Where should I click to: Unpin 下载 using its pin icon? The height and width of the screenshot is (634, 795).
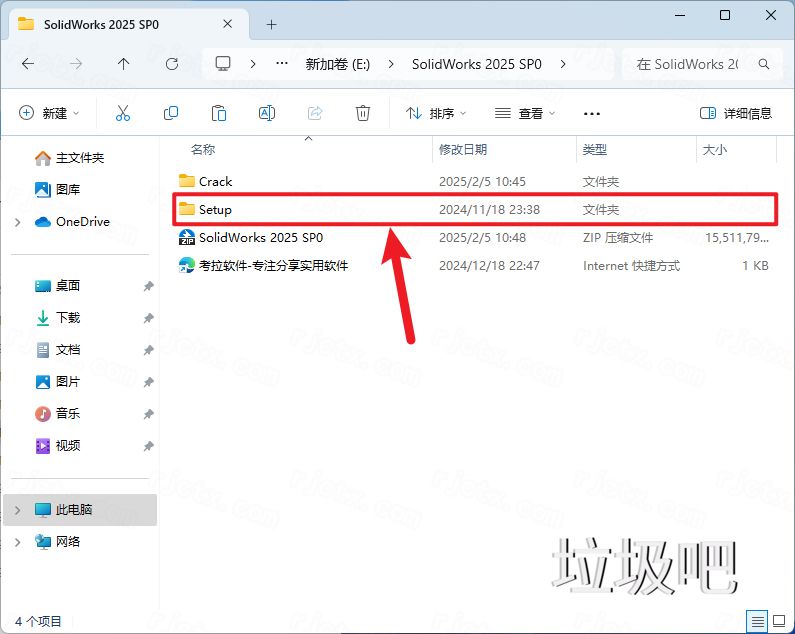click(148, 318)
